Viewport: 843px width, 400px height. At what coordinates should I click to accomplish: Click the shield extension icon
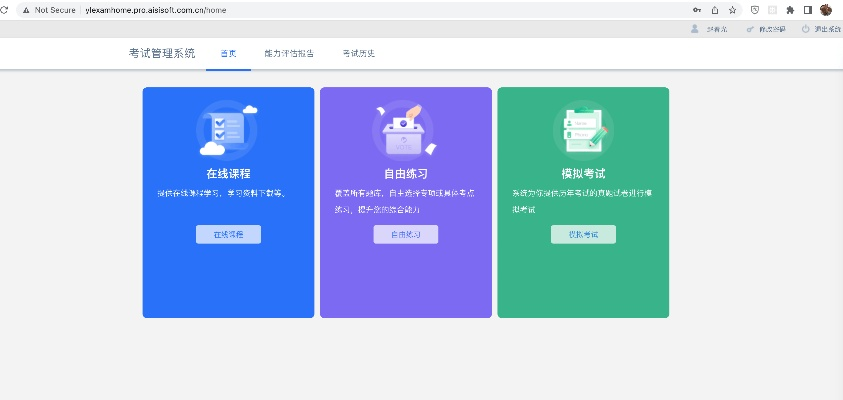(x=755, y=10)
